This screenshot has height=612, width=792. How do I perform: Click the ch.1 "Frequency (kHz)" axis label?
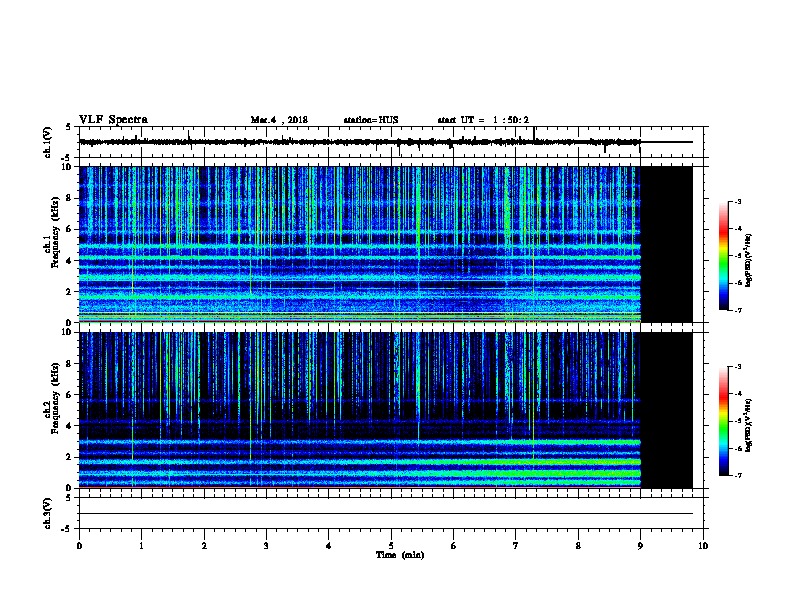pos(55,232)
